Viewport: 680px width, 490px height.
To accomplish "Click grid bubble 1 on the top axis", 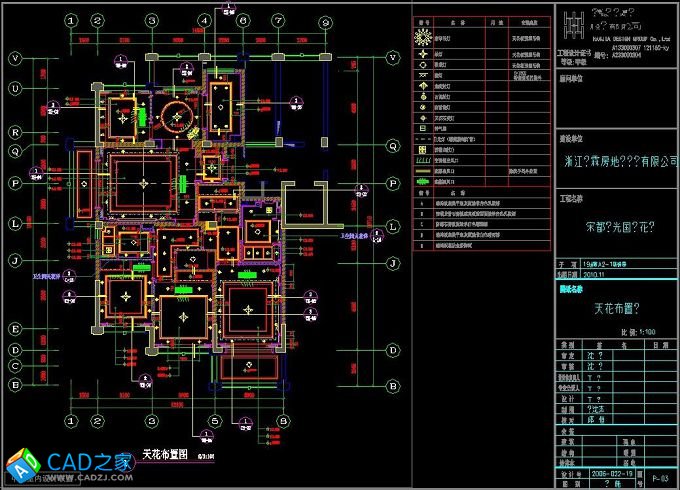I will (x=71, y=19).
